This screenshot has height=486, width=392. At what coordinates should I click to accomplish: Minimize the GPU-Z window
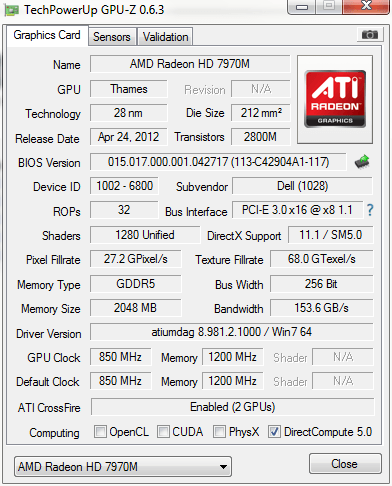tap(302, 7)
